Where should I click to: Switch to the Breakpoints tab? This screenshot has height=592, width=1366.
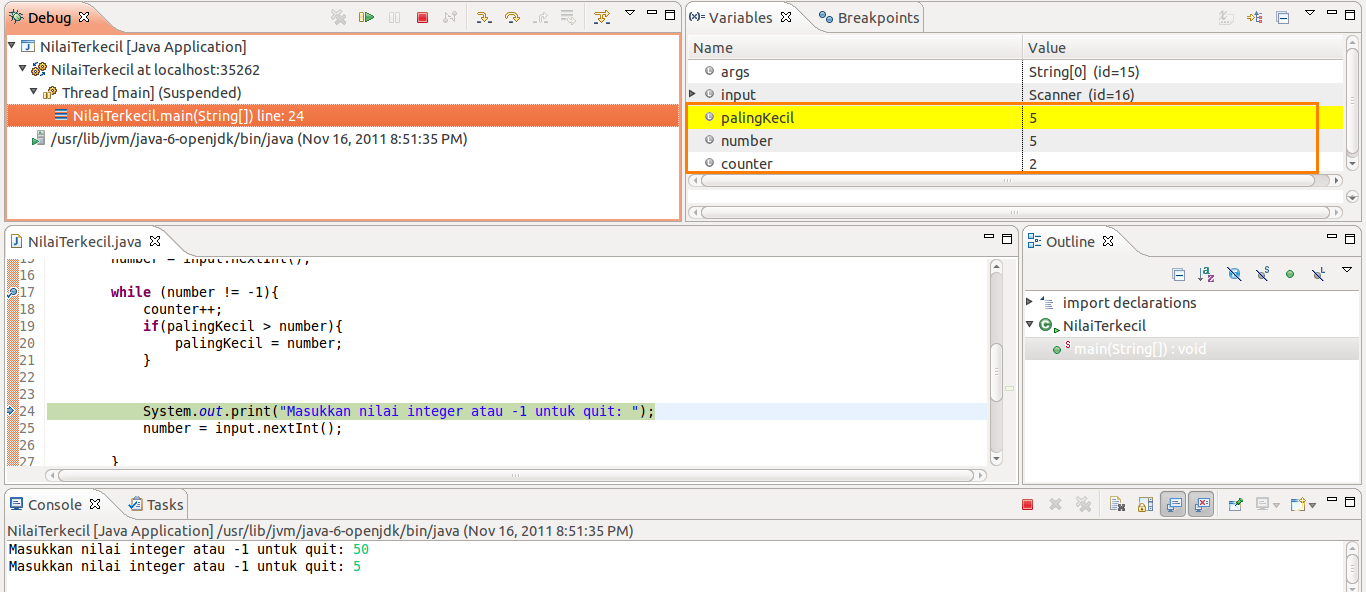(x=869, y=18)
